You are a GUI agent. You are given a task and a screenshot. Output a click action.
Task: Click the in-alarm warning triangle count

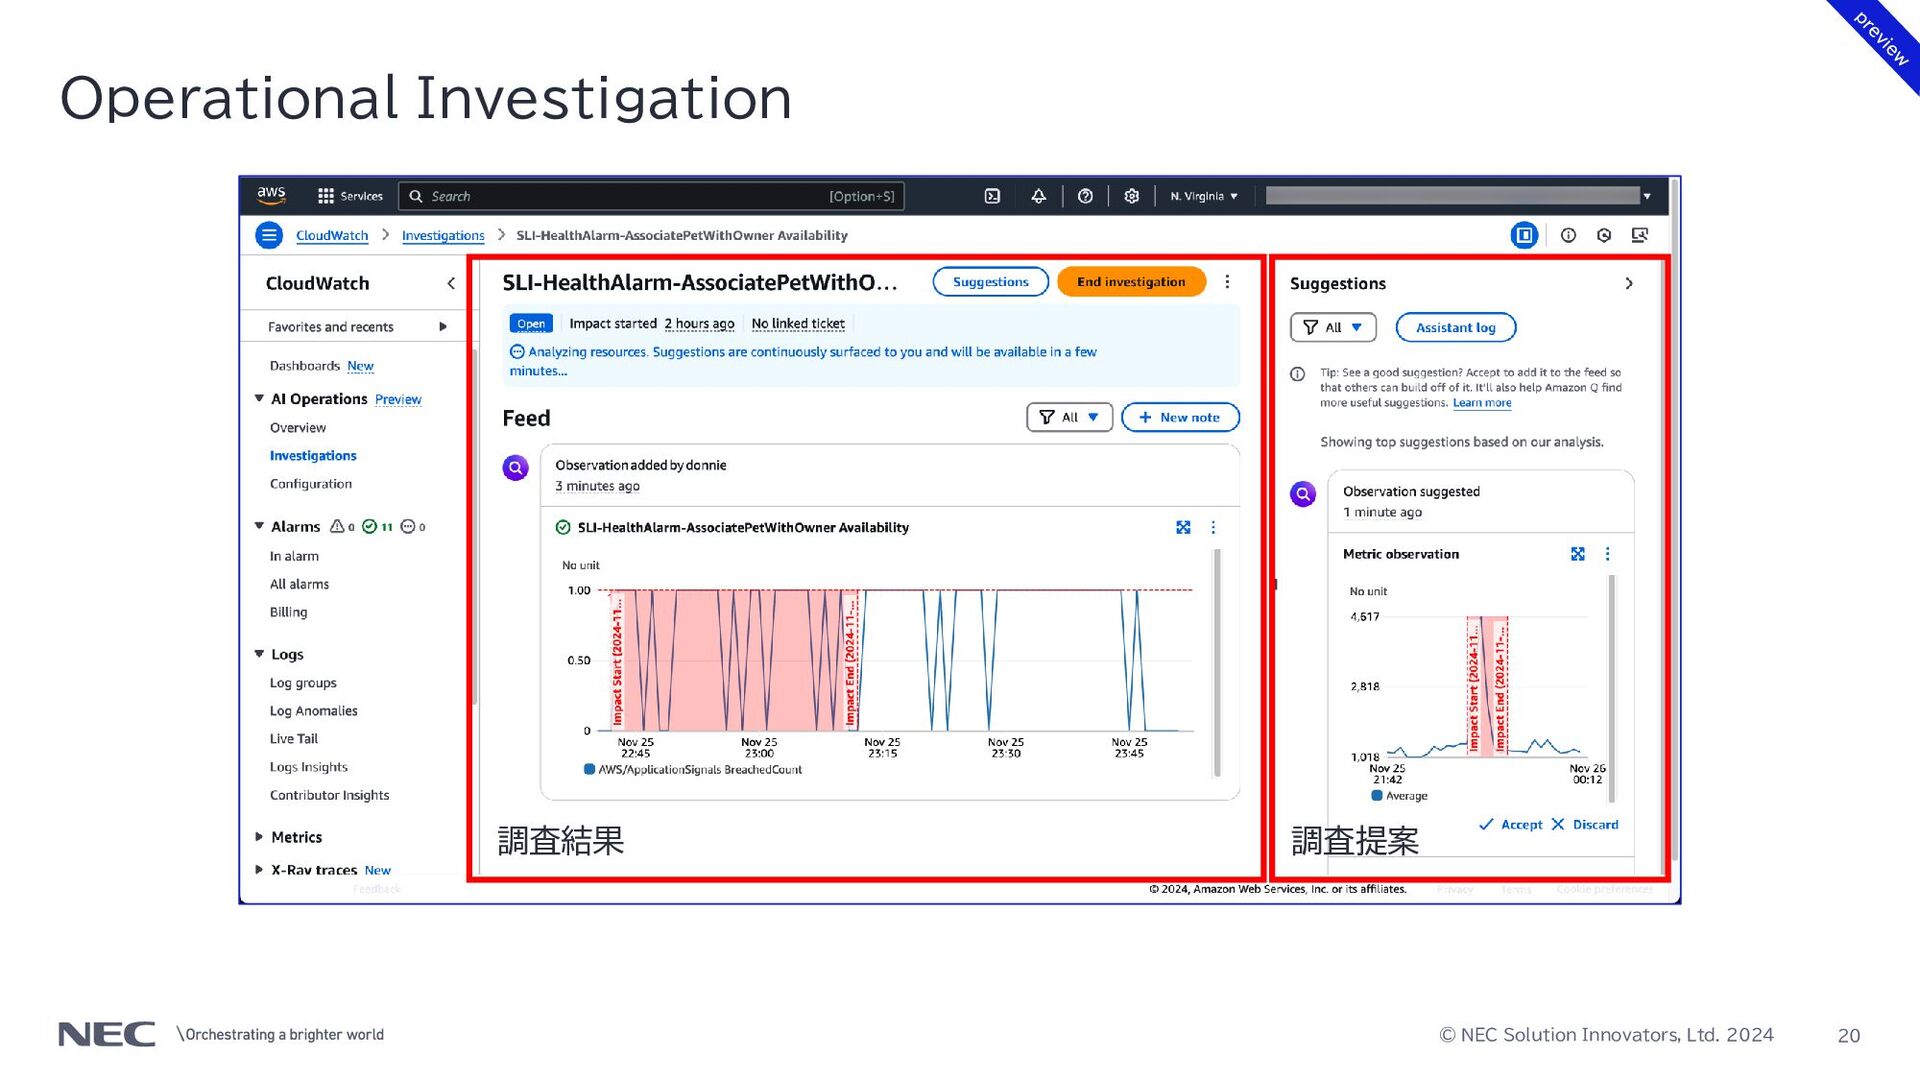point(342,526)
